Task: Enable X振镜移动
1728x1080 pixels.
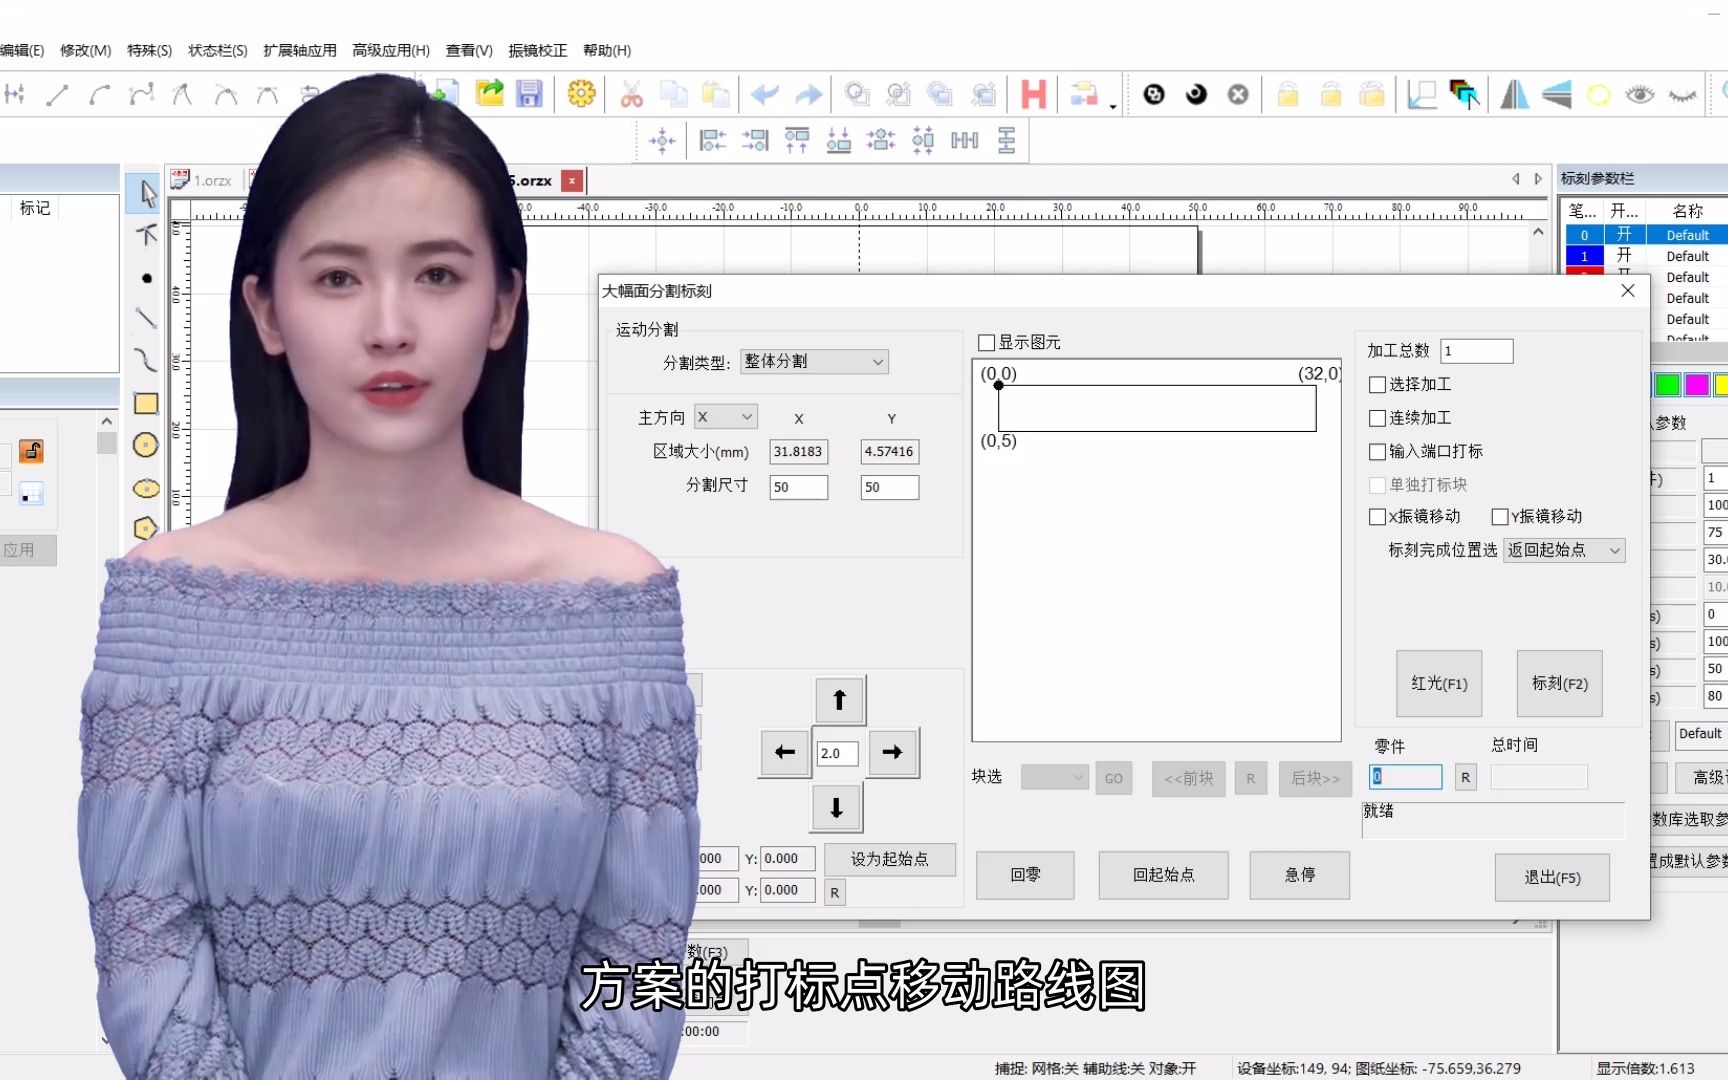Action: 1377,516
